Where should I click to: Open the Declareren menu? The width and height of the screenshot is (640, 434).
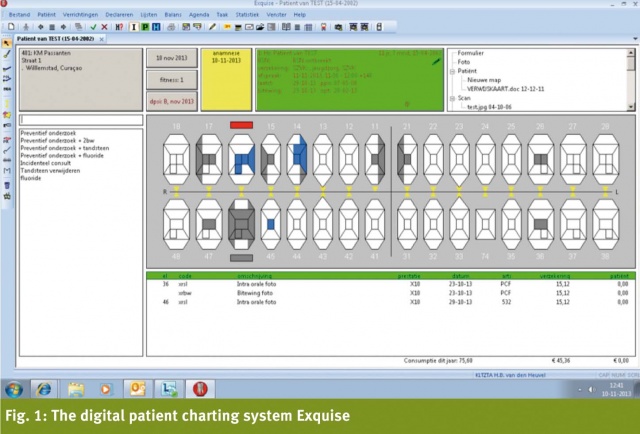point(119,15)
